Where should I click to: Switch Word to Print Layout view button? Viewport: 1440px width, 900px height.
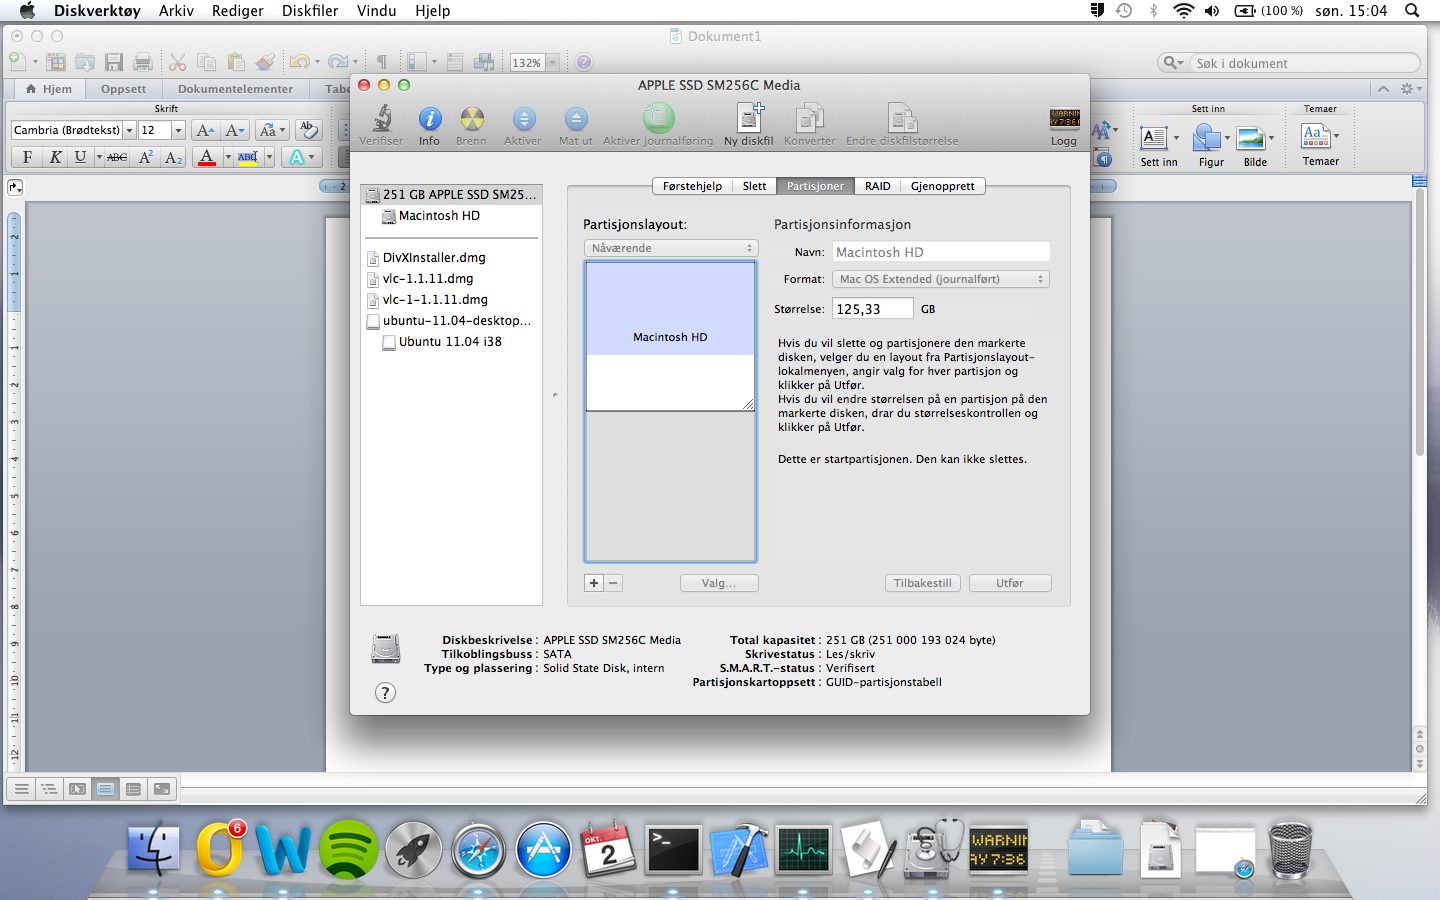(x=105, y=789)
